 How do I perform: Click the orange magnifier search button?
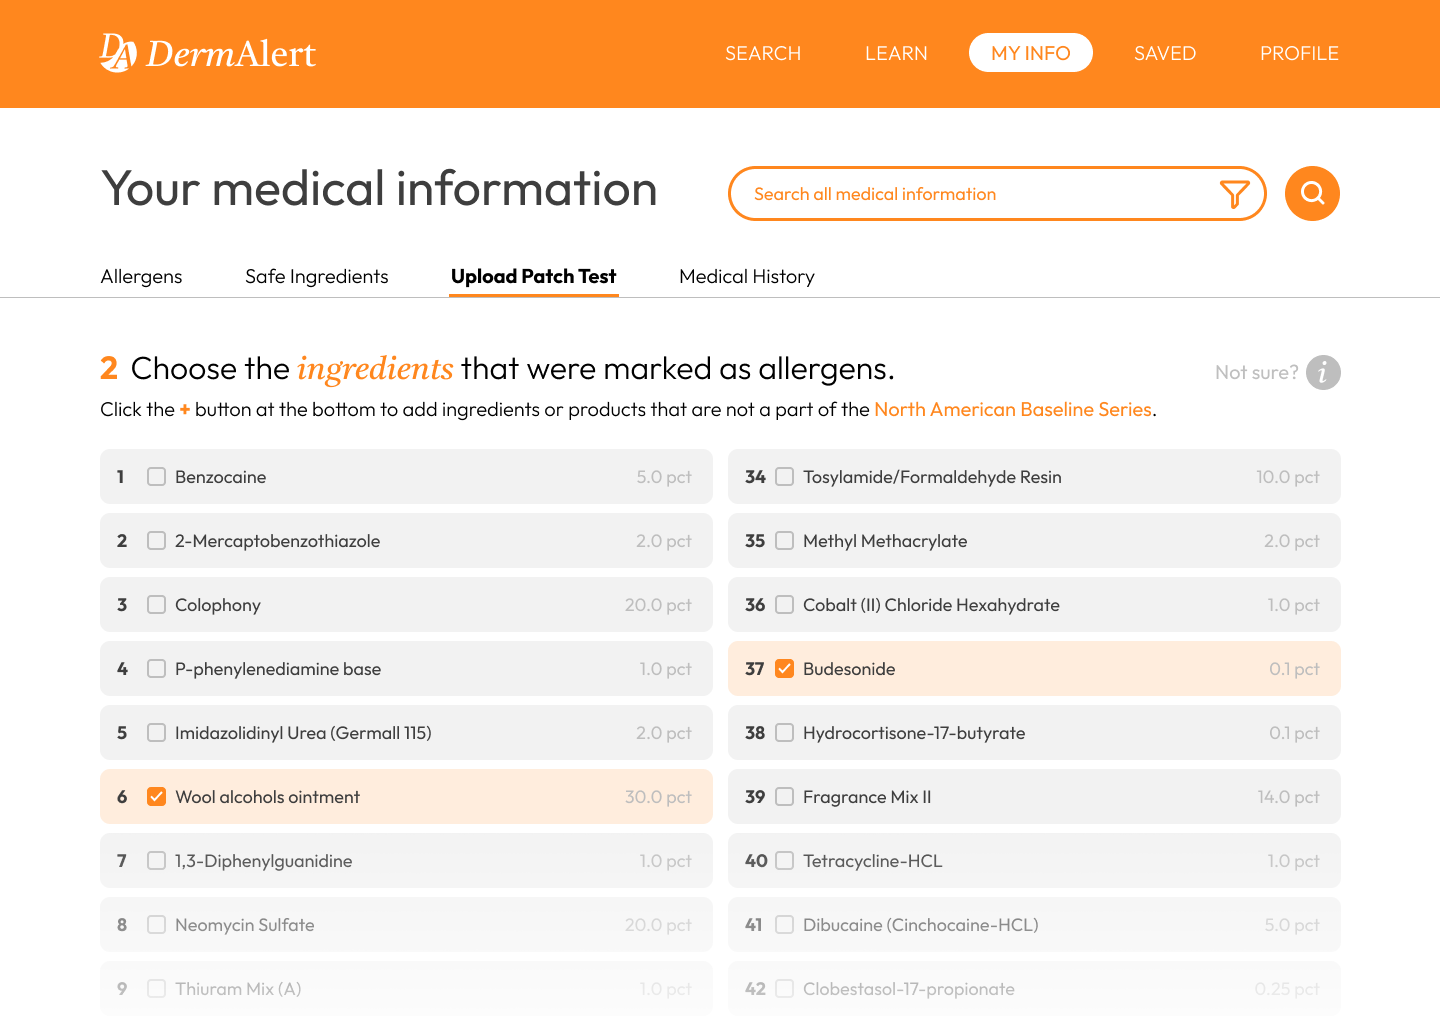1312,193
